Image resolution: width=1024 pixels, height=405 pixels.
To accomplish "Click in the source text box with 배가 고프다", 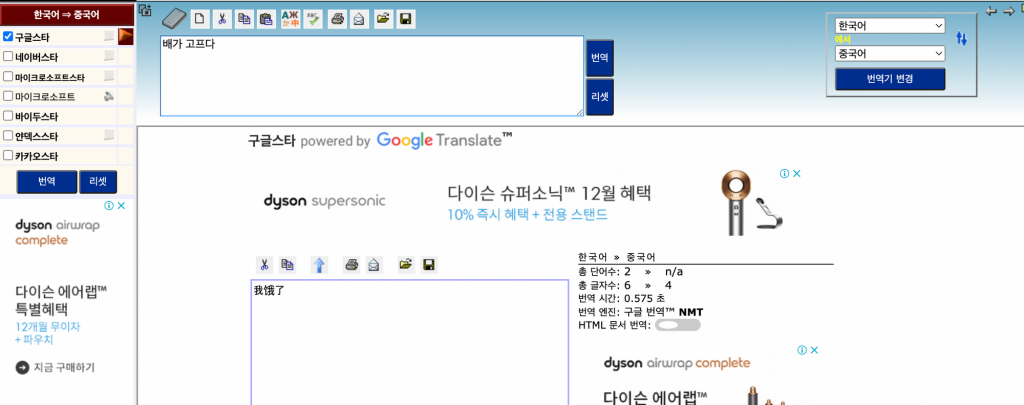I will click(x=372, y=76).
